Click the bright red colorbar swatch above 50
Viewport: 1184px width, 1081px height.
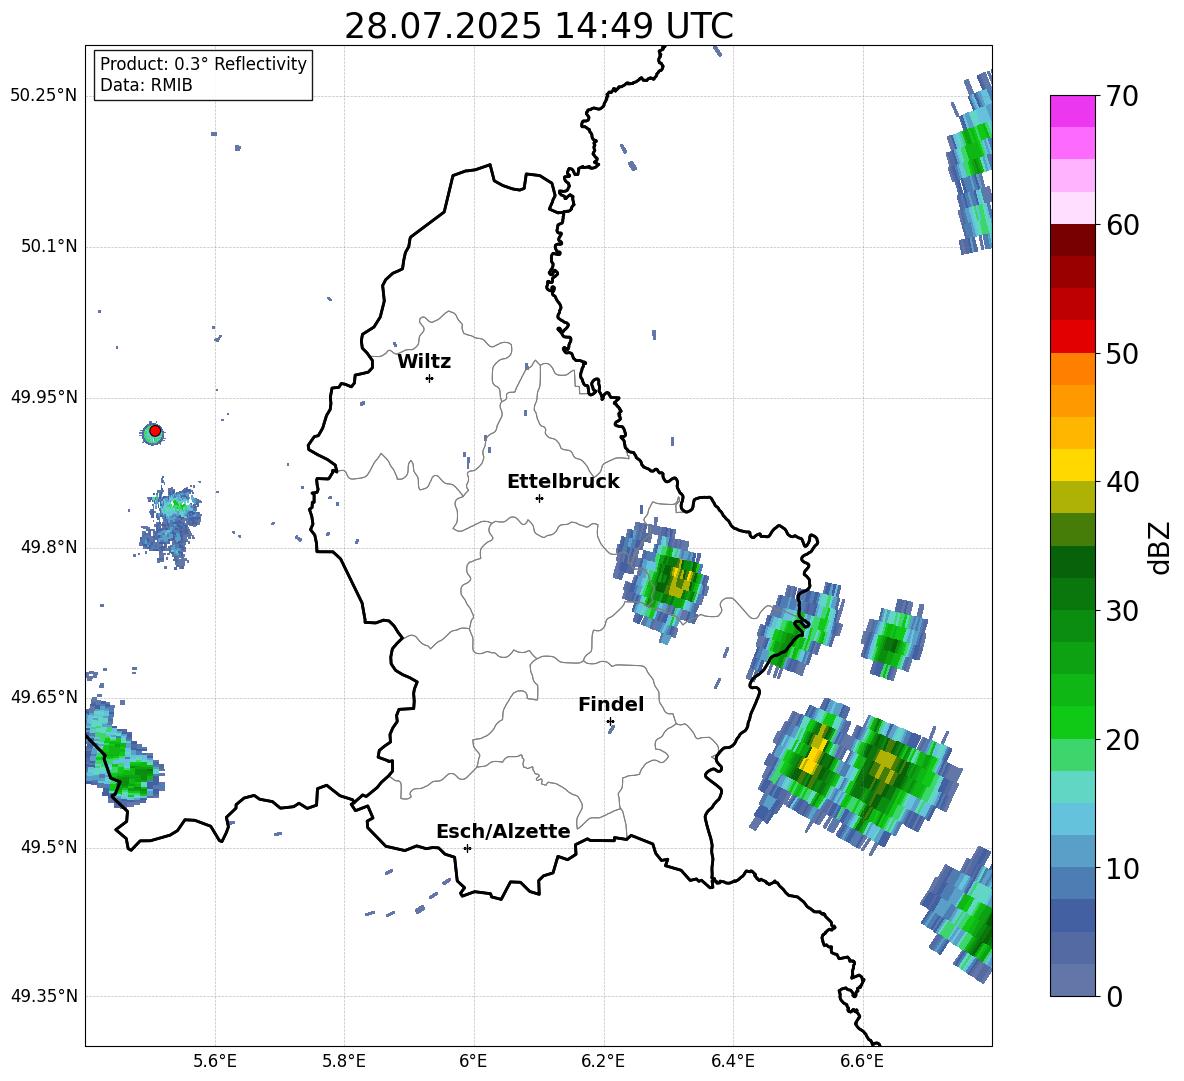pos(1072,337)
